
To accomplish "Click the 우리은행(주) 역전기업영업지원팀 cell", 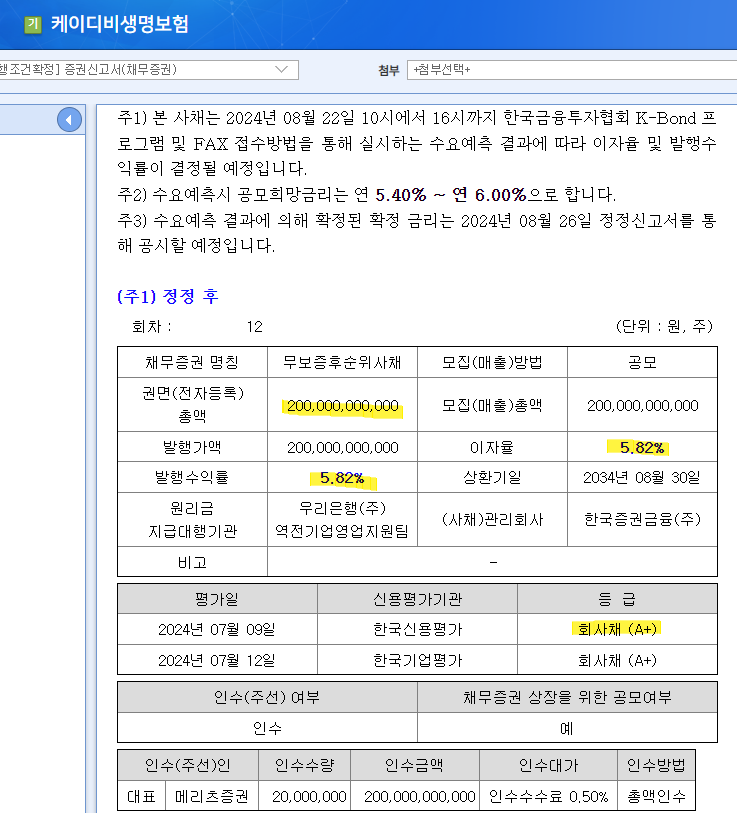I will (x=342, y=520).
